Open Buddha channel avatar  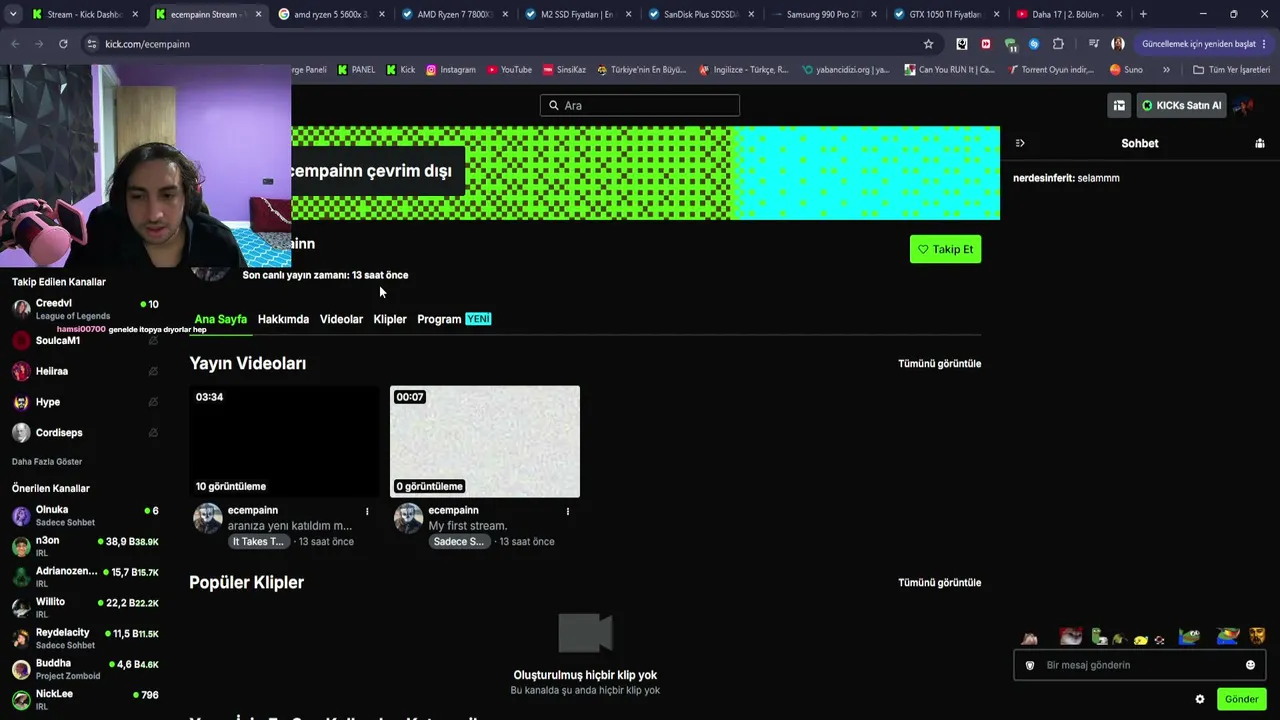(21, 670)
